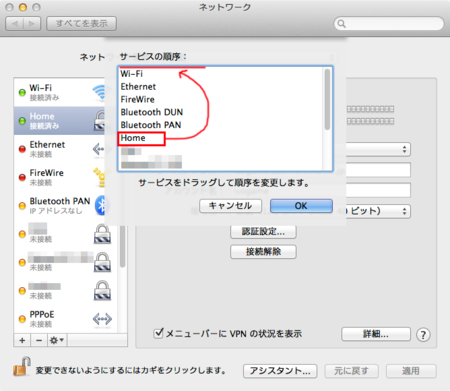Select Bluetooth DUN in service order list
The width and height of the screenshot is (450, 391).
click(220, 112)
